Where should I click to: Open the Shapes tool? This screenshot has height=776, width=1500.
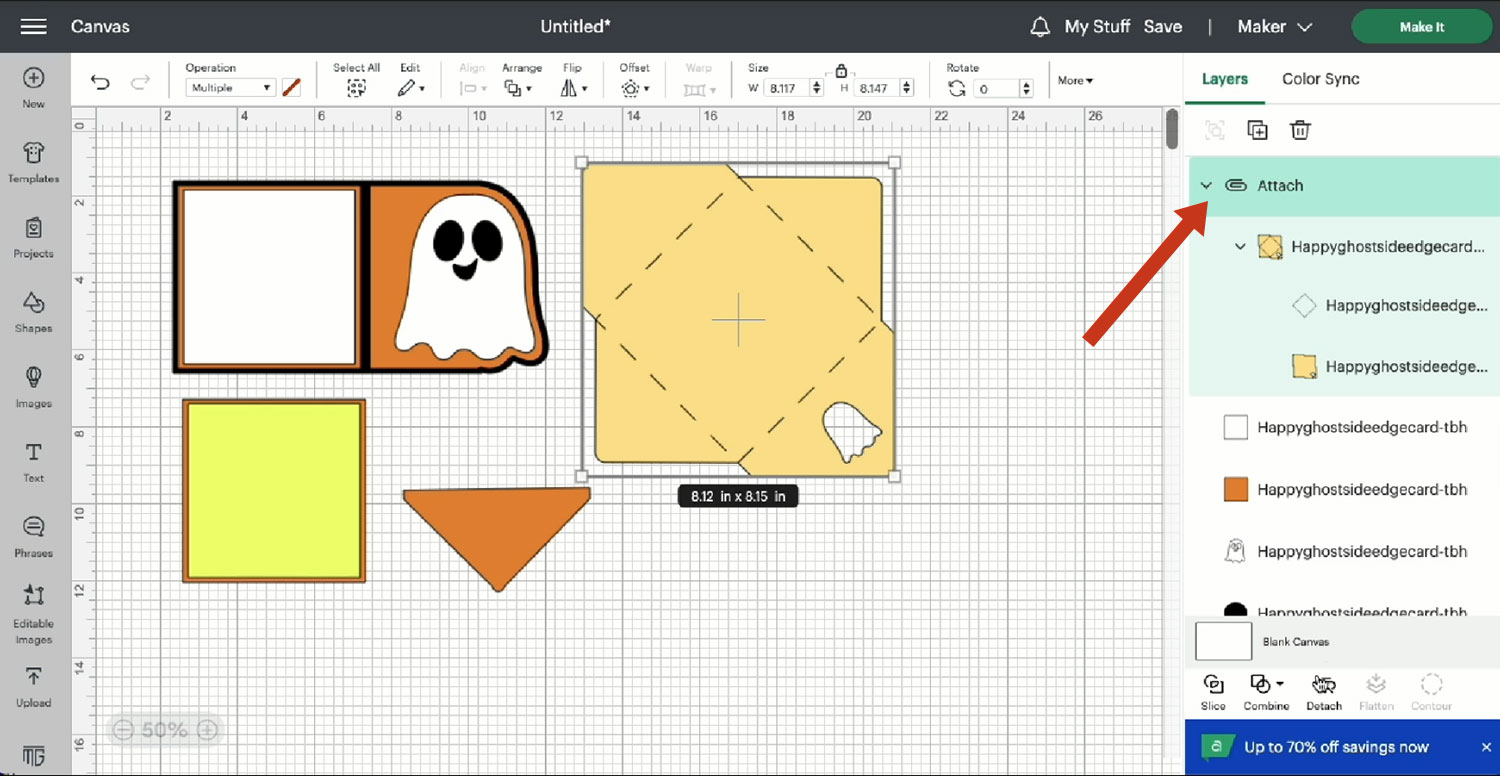tap(33, 311)
